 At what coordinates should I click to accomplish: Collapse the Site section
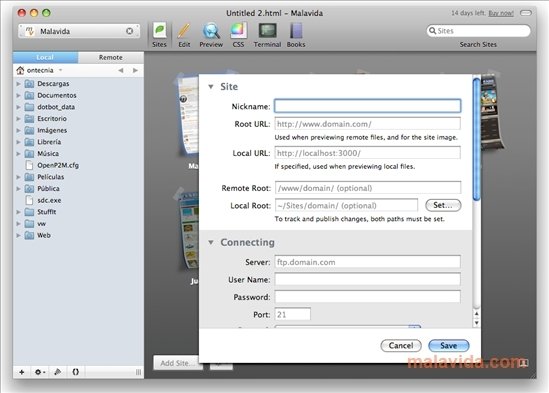tap(210, 87)
